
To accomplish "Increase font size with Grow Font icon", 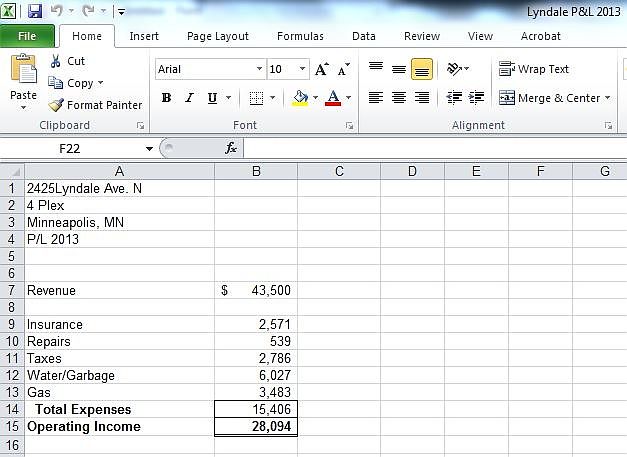I will (322, 69).
